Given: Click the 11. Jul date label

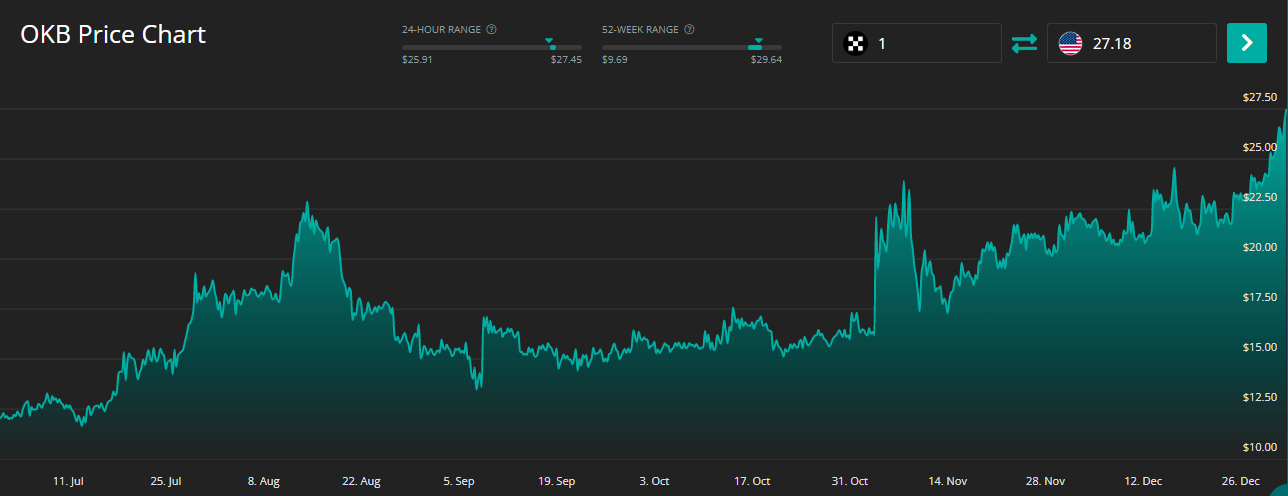Looking at the screenshot, I should [x=68, y=482].
